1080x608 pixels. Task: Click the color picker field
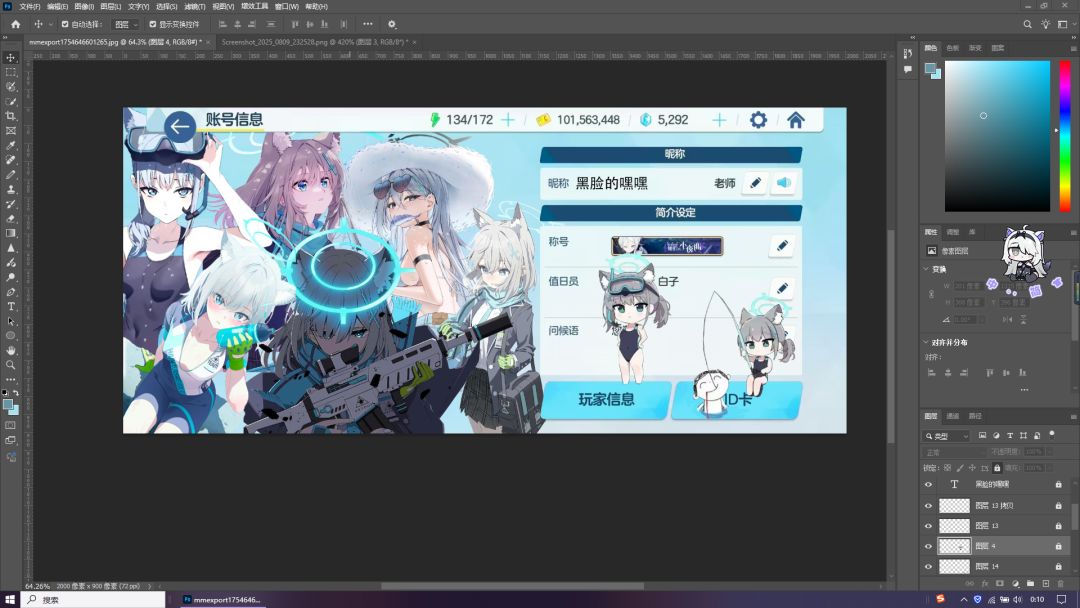[997, 136]
